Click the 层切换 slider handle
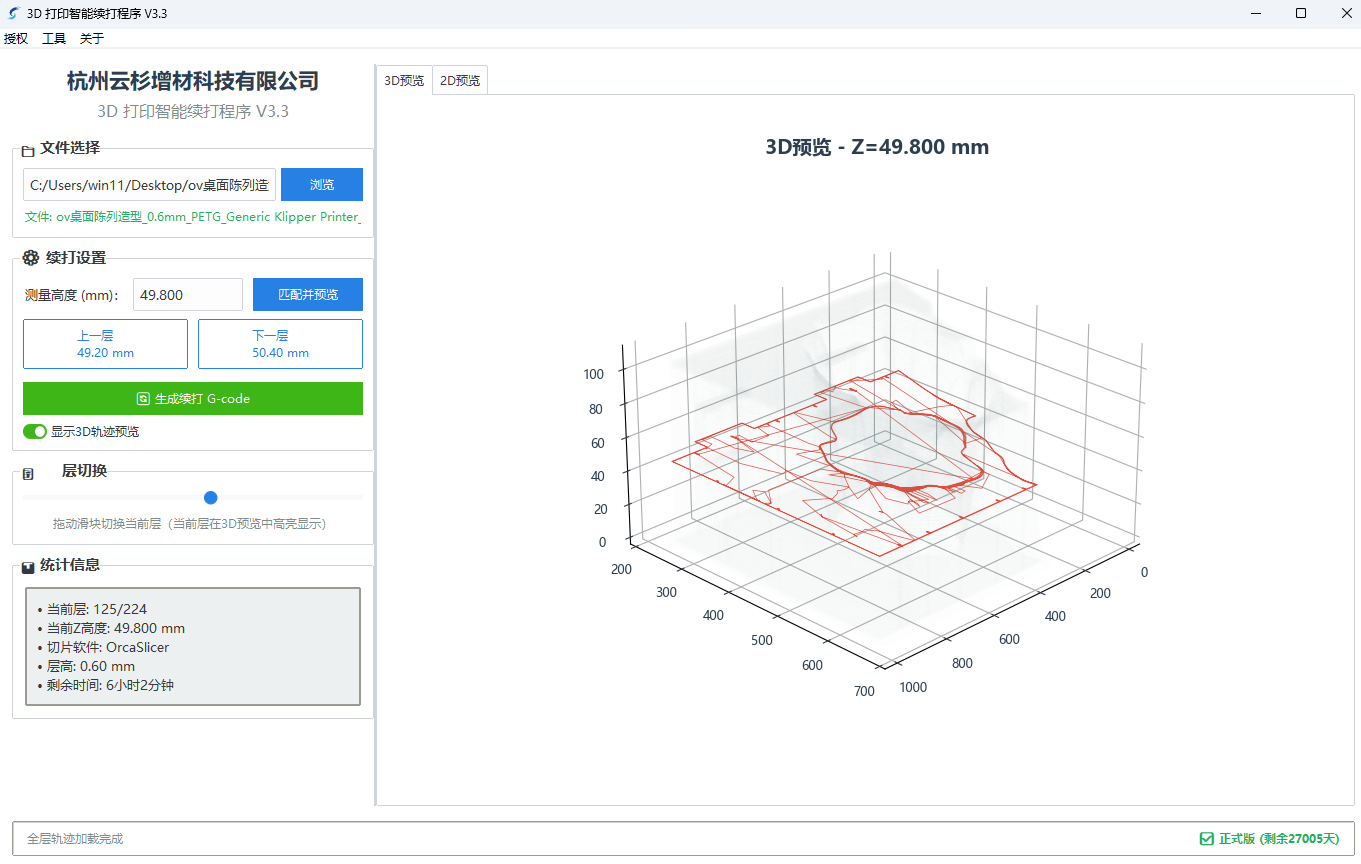The height and width of the screenshot is (864, 1361). pos(211,497)
